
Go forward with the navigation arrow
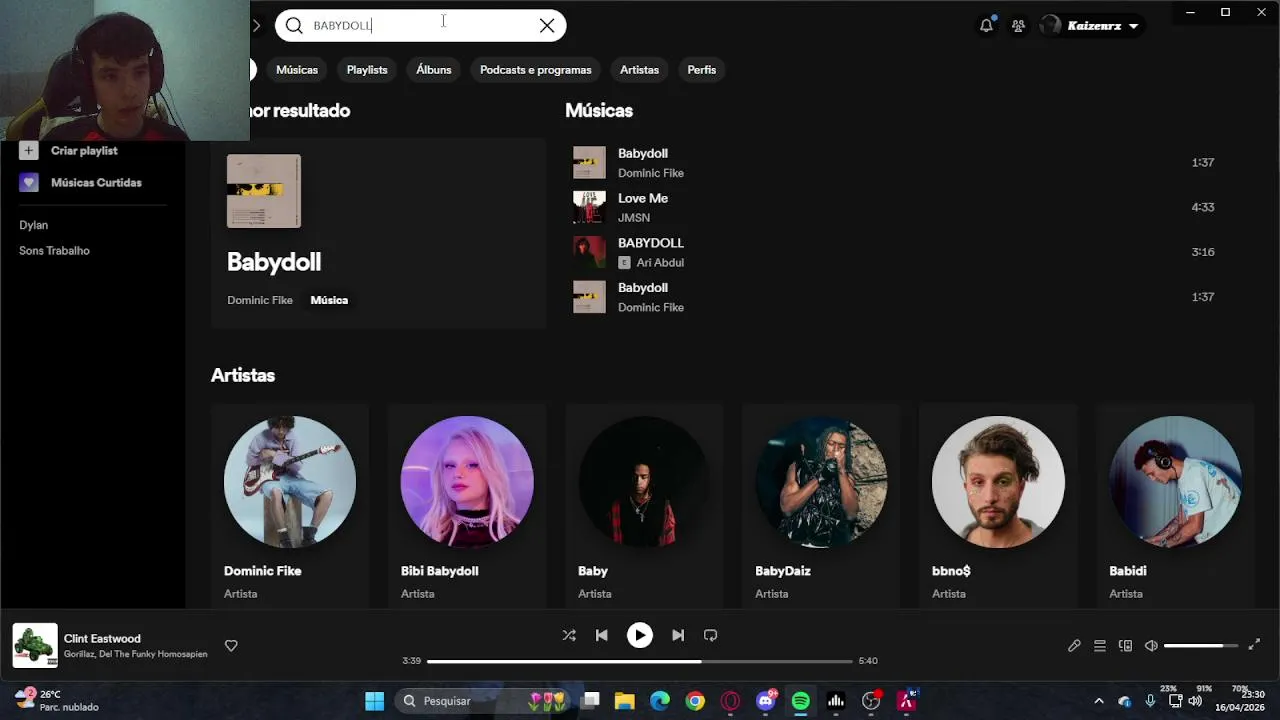256,26
